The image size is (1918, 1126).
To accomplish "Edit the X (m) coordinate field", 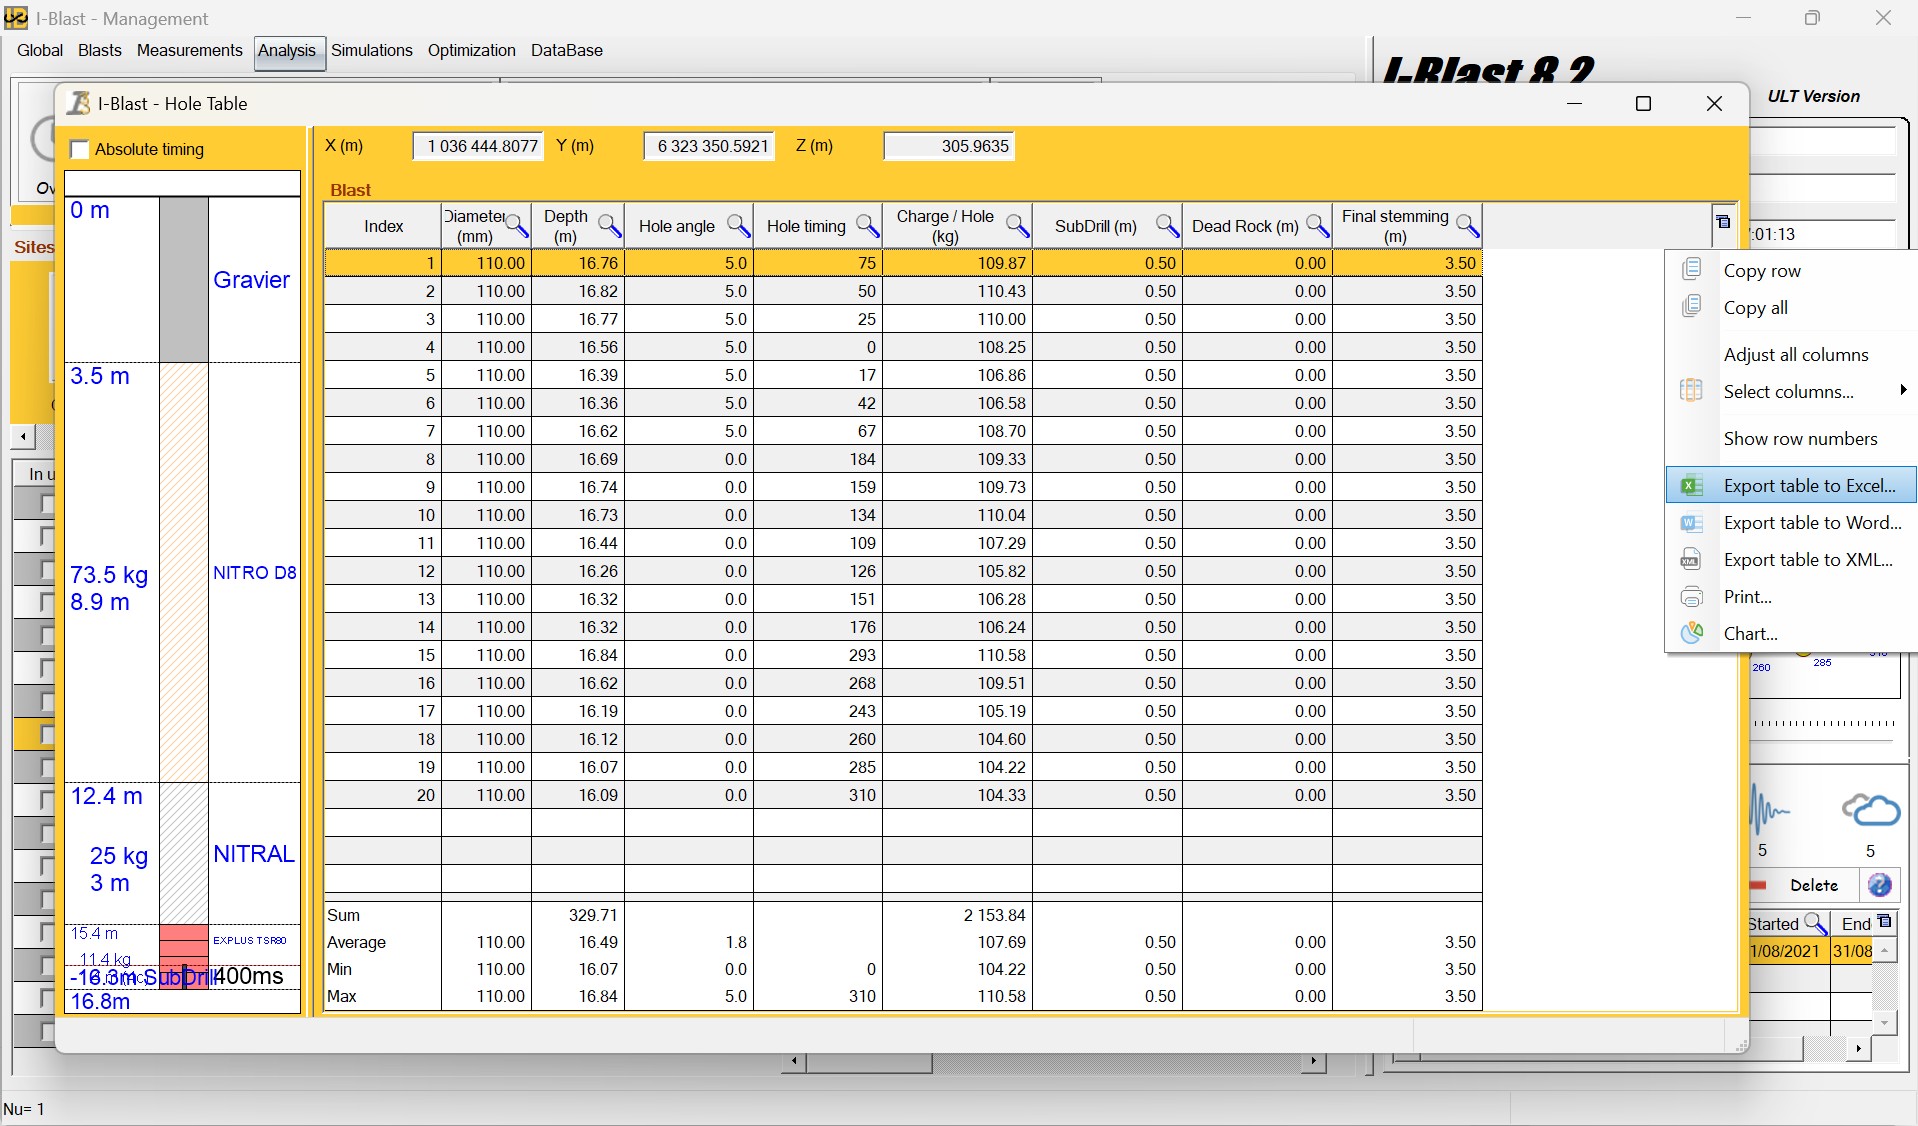I will [x=478, y=146].
